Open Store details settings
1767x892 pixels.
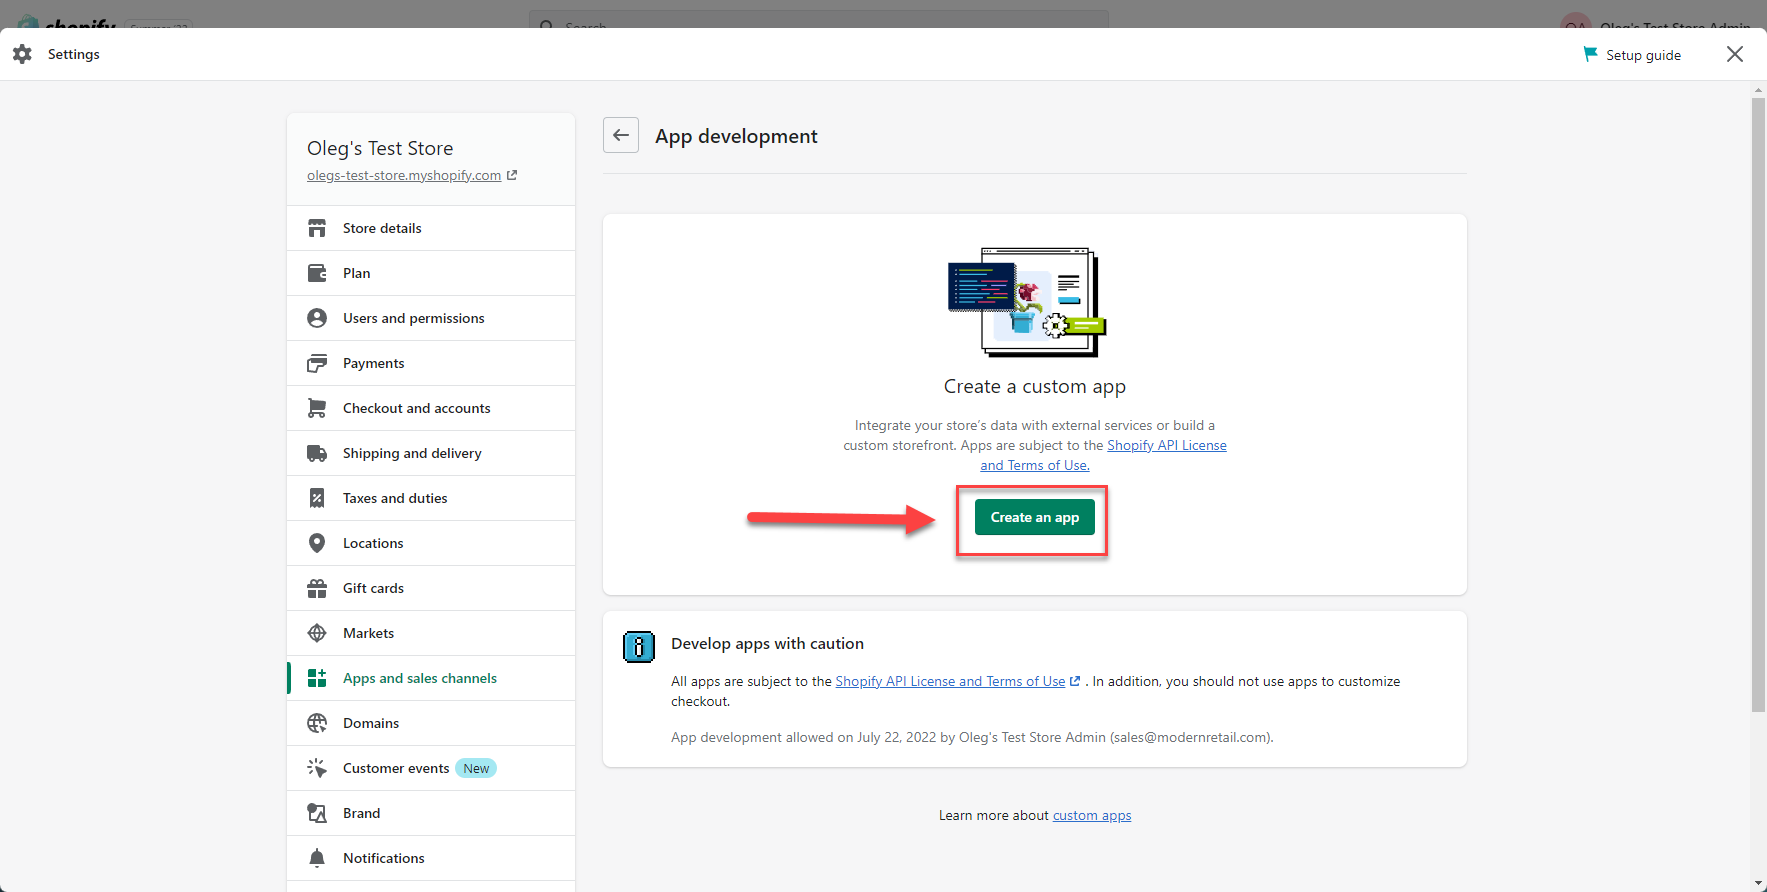pyautogui.click(x=431, y=228)
